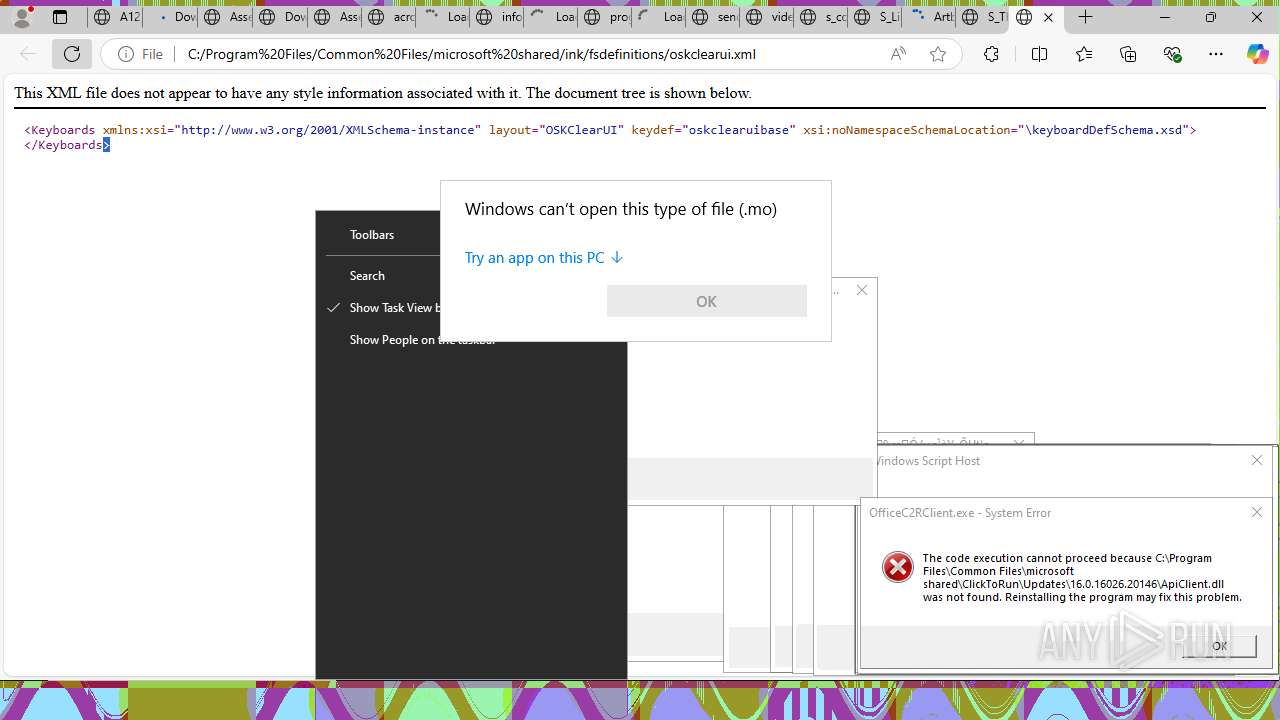1280x720 pixels.
Task: Click the address bar URL field
Action: click(x=530, y=54)
